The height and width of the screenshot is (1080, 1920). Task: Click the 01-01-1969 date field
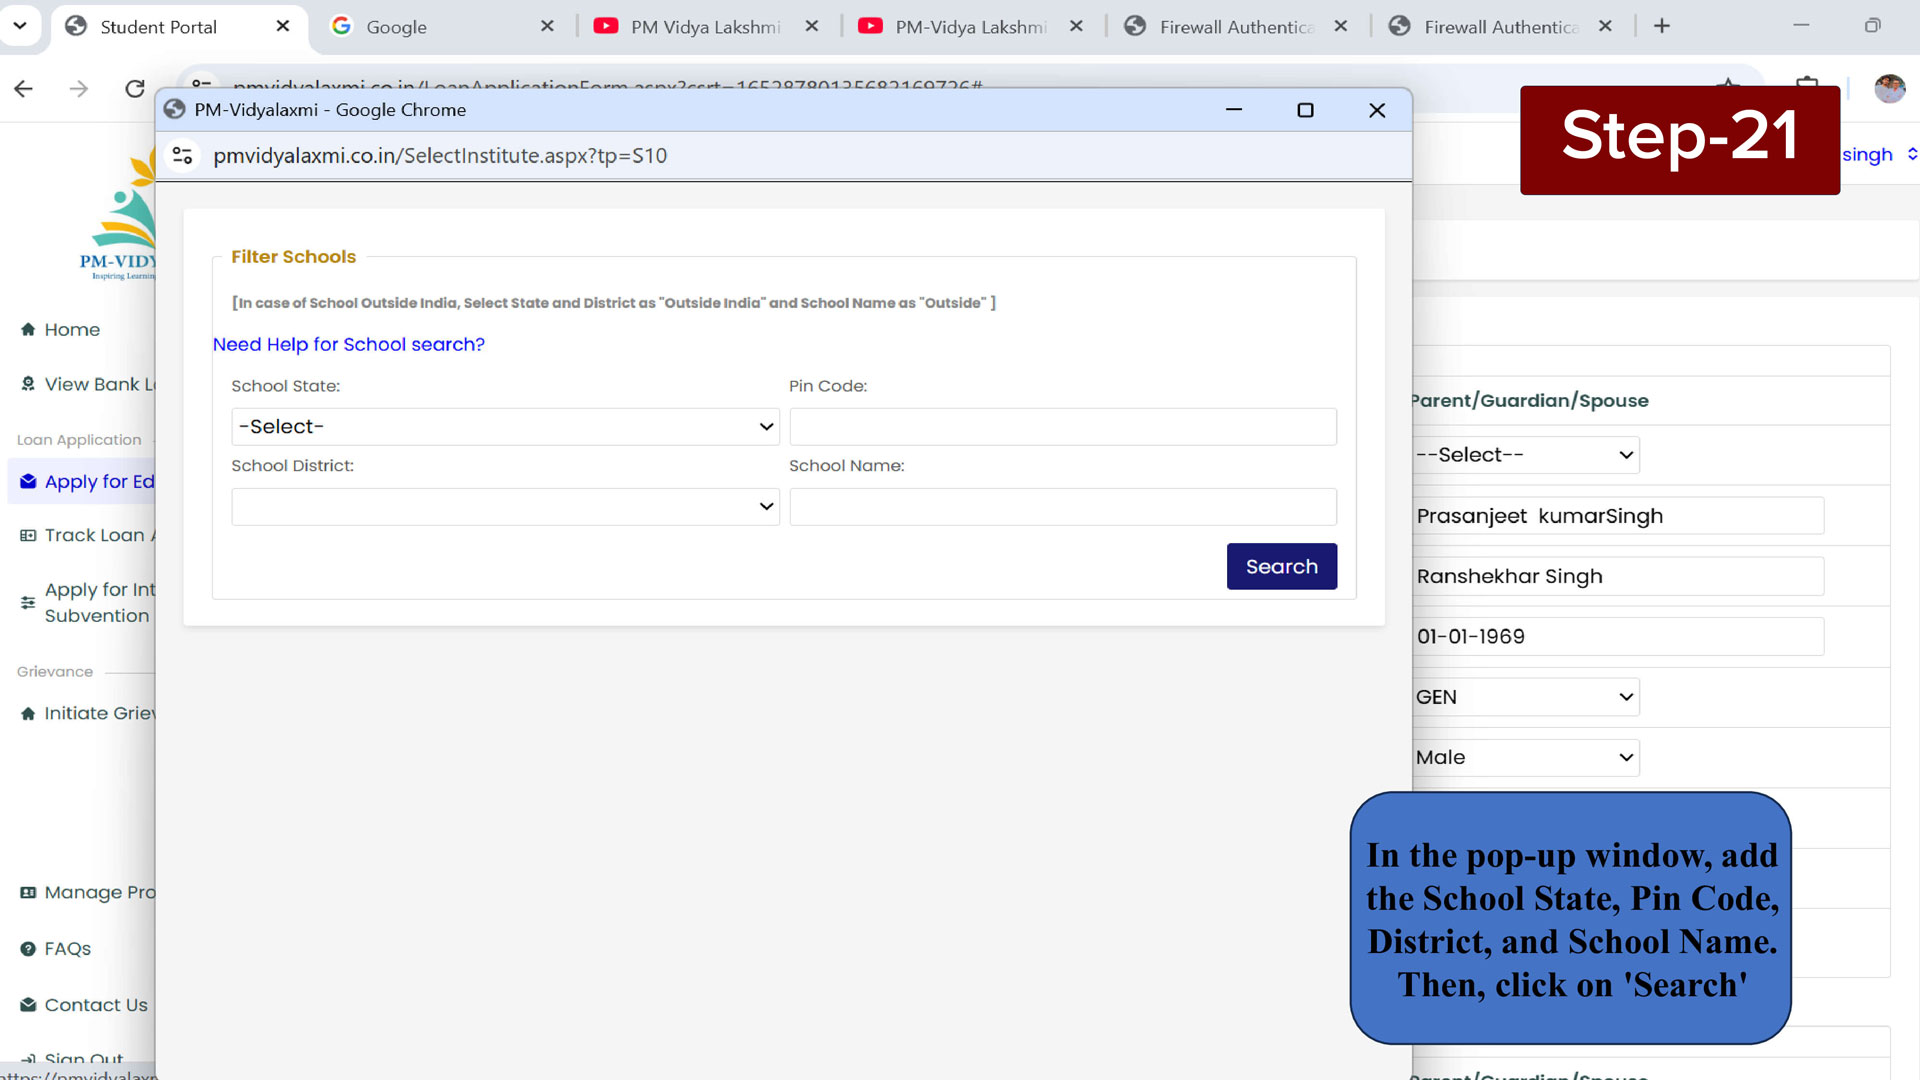tap(1618, 637)
